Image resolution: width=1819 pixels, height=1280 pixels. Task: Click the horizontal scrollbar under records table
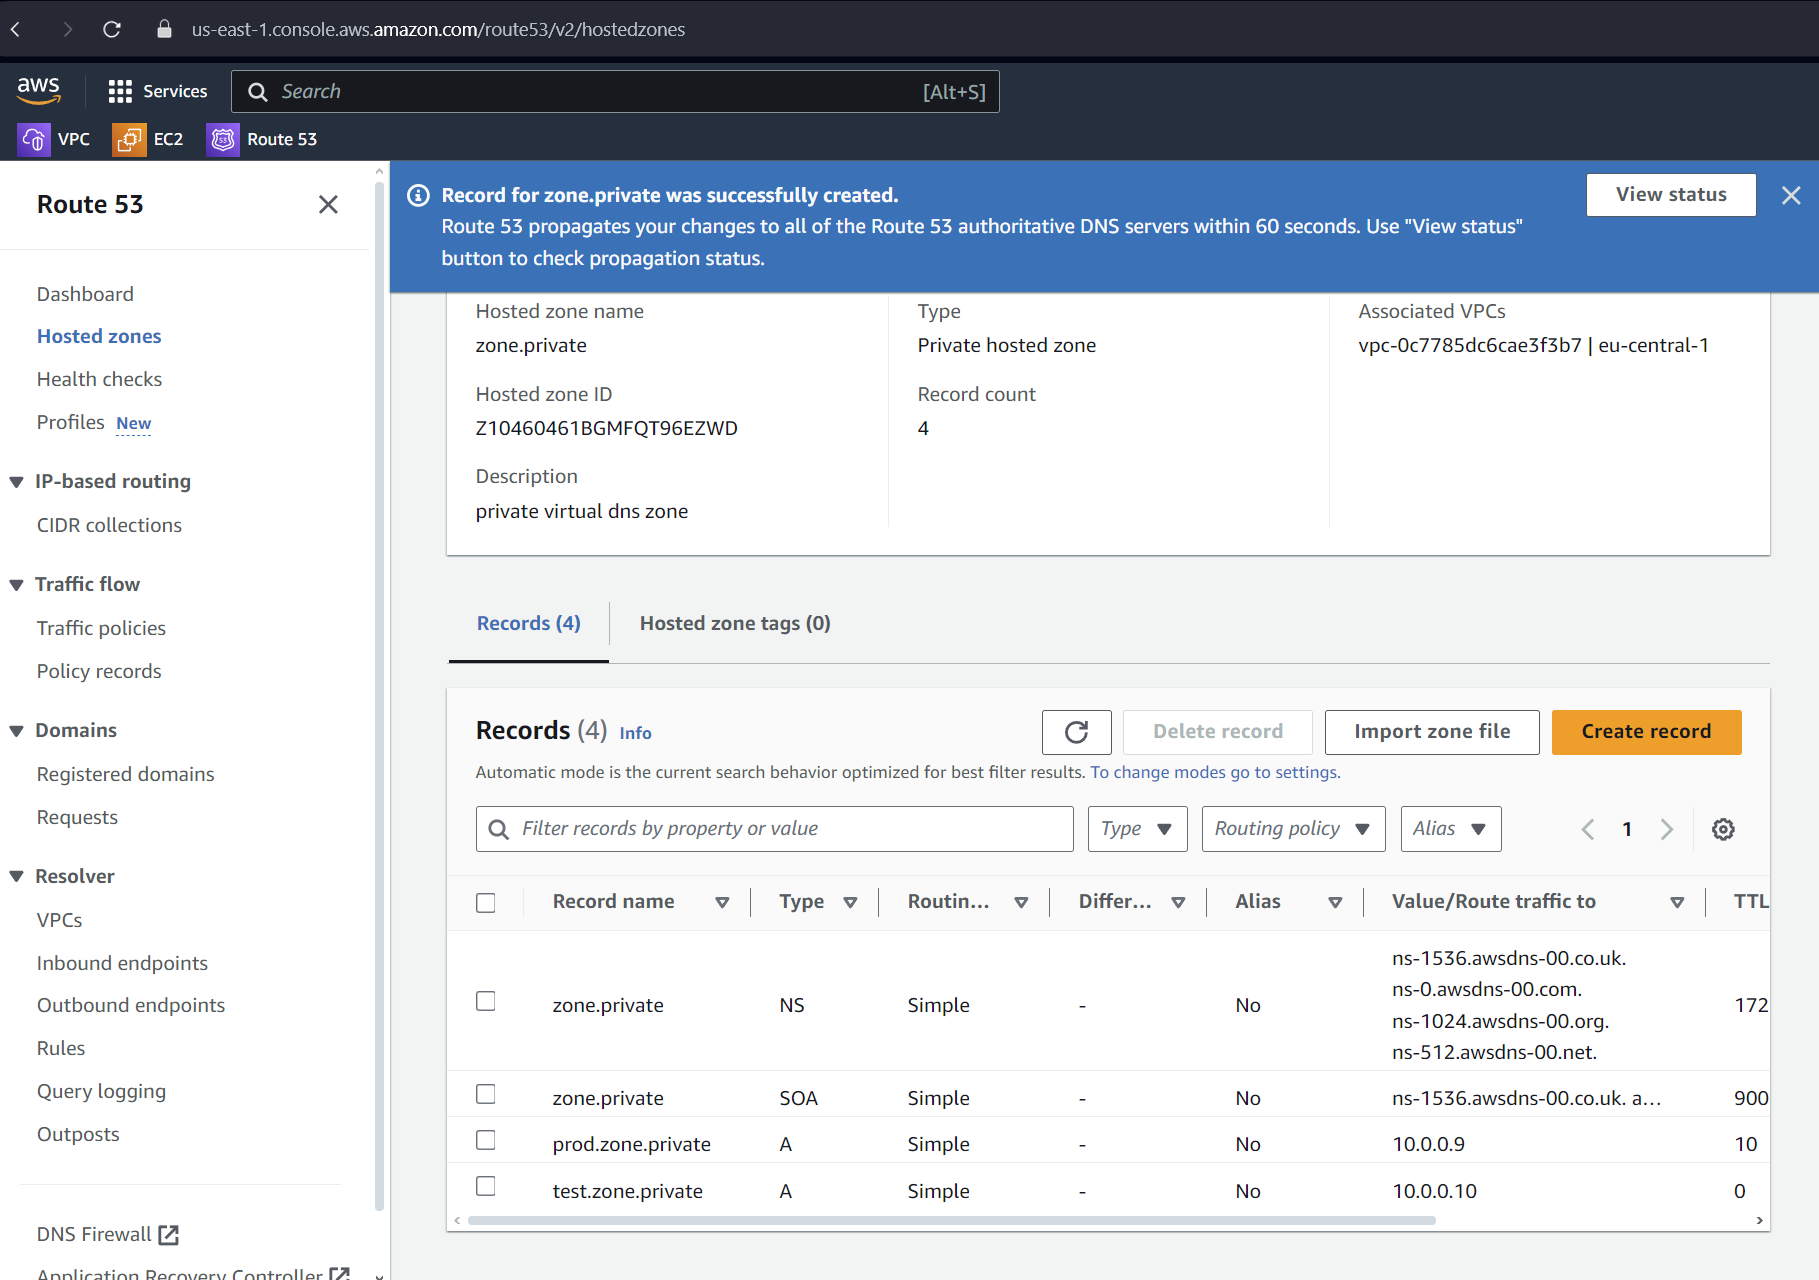[950, 1220]
